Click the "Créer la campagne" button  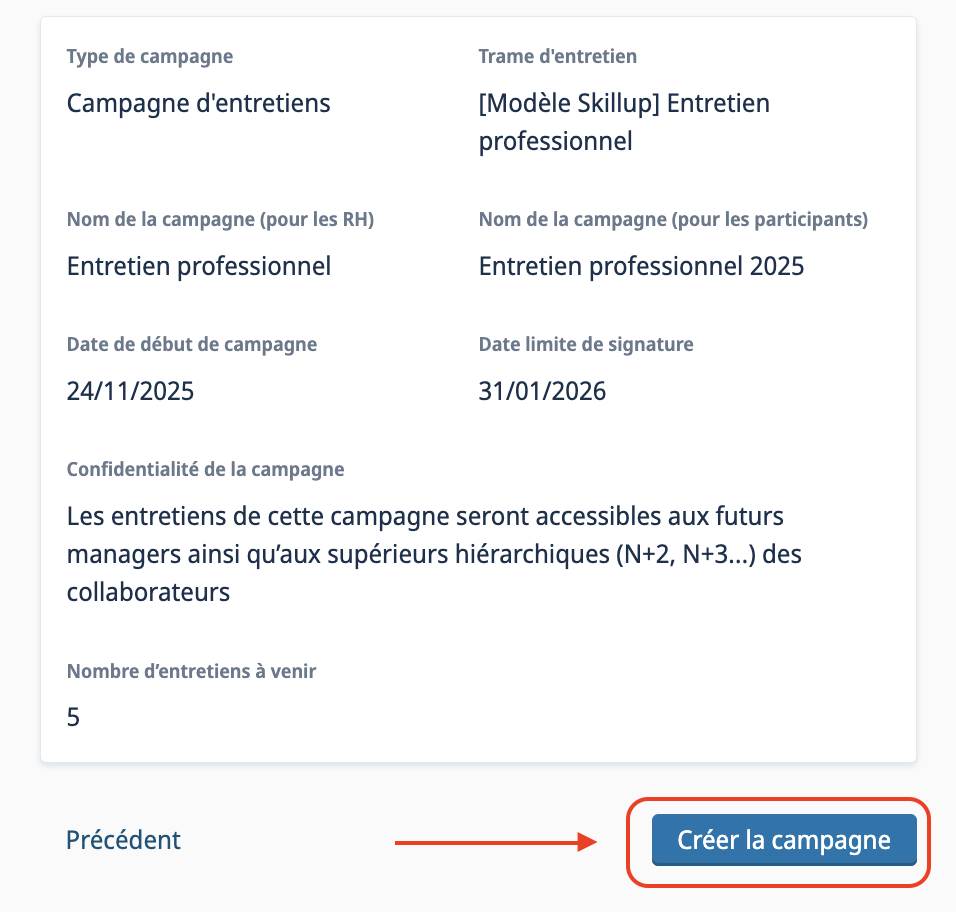783,840
